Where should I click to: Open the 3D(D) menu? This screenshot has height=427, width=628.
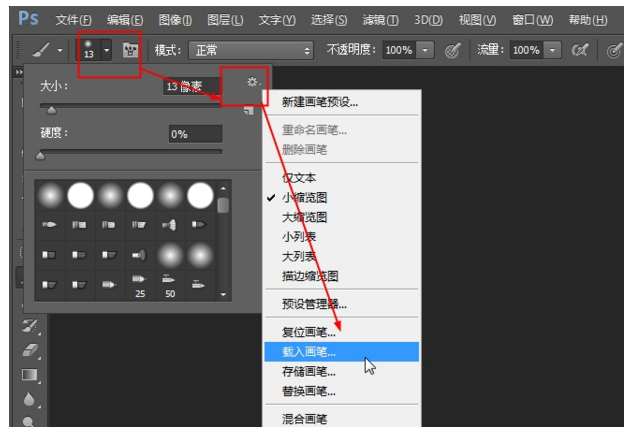pyautogui.click(x=429, y=20)
